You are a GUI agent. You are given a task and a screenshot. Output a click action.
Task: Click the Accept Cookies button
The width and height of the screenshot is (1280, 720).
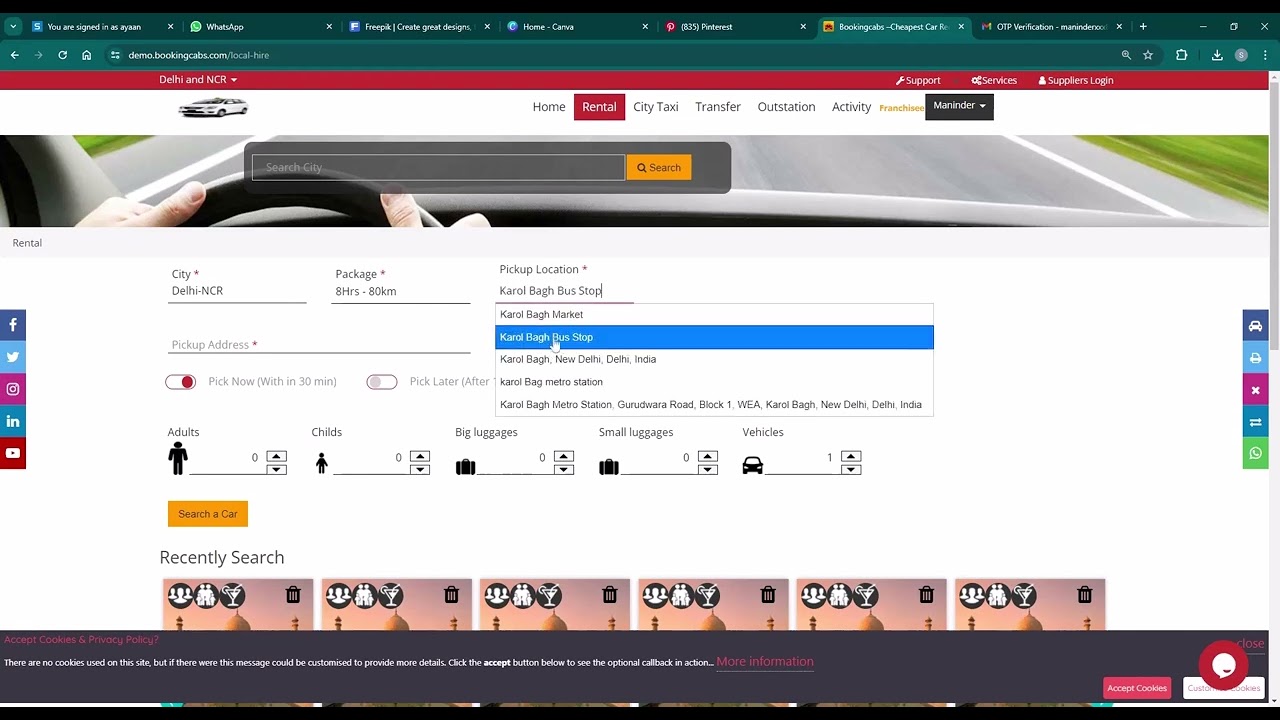click(x=1137, y=688)
